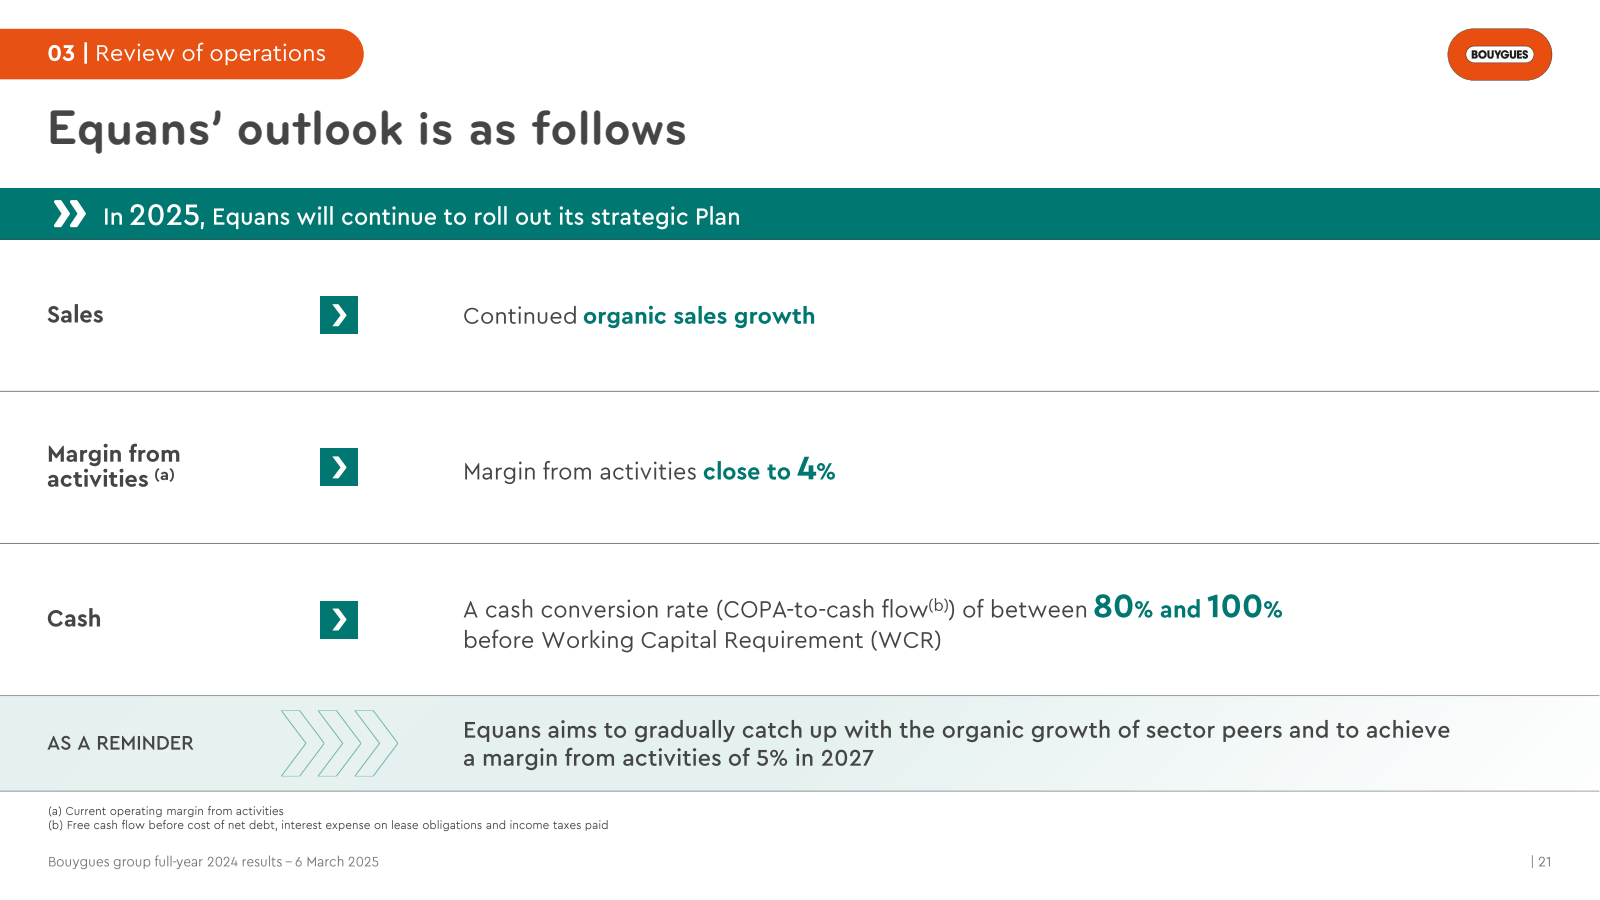Click the chevron arrow beside Cash

pos(339,620)
